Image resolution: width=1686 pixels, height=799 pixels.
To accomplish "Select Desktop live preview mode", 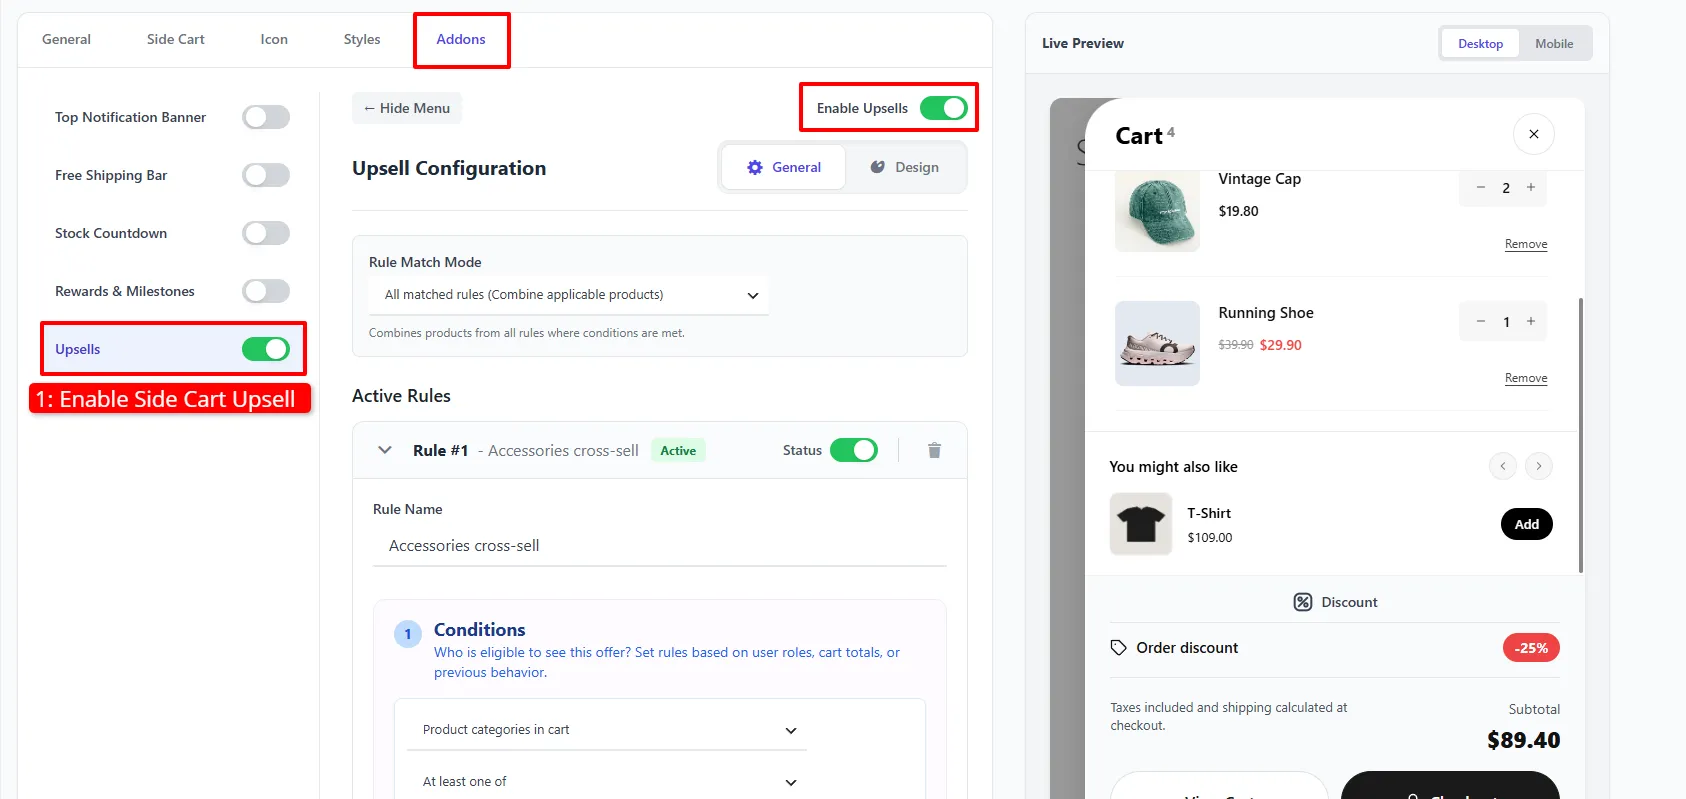I will click(1480, 44).
